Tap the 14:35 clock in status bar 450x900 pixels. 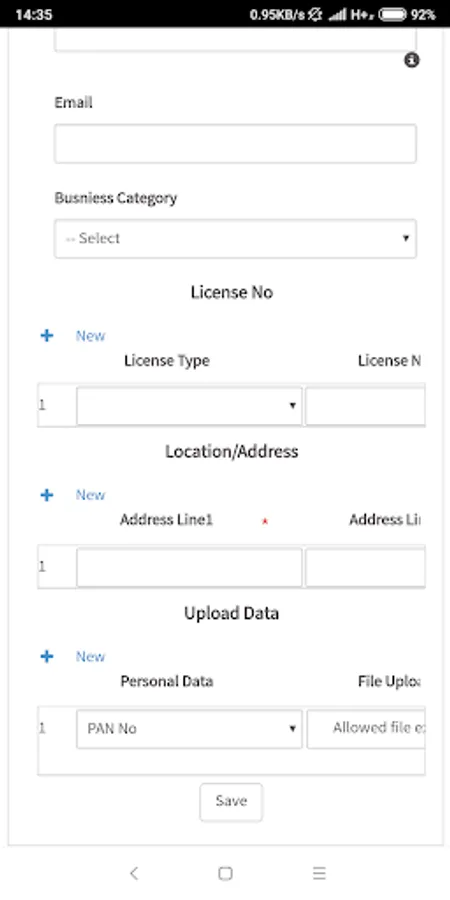tap(33, 15)
